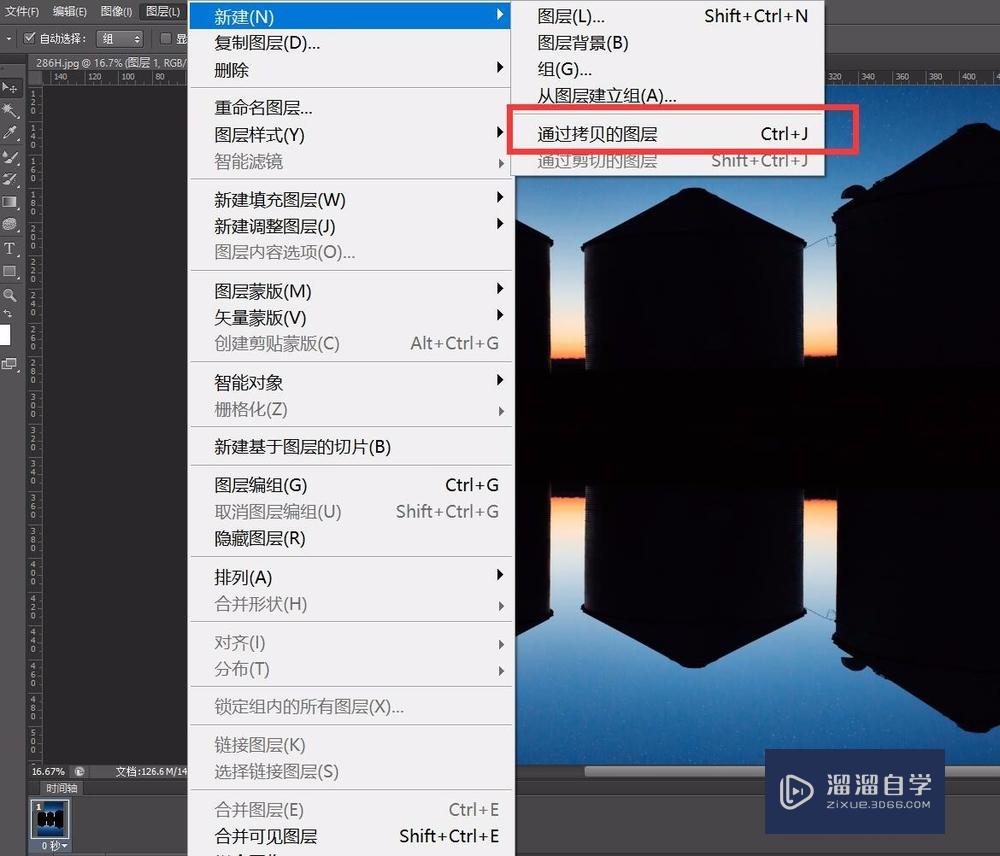
Task: Choose 合并图层(E) menu entry
Action: (x=349, y=809)
